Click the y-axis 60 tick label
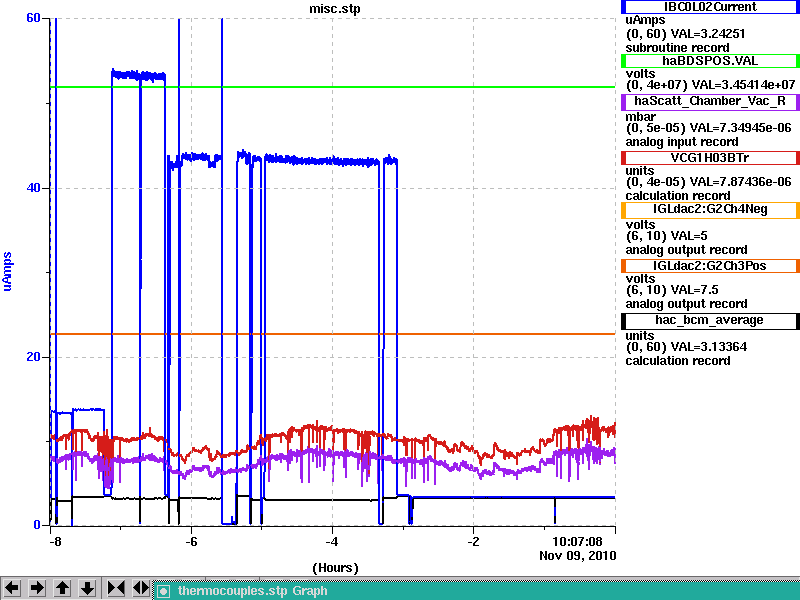The image size is (800, 600). pos(33,18)
